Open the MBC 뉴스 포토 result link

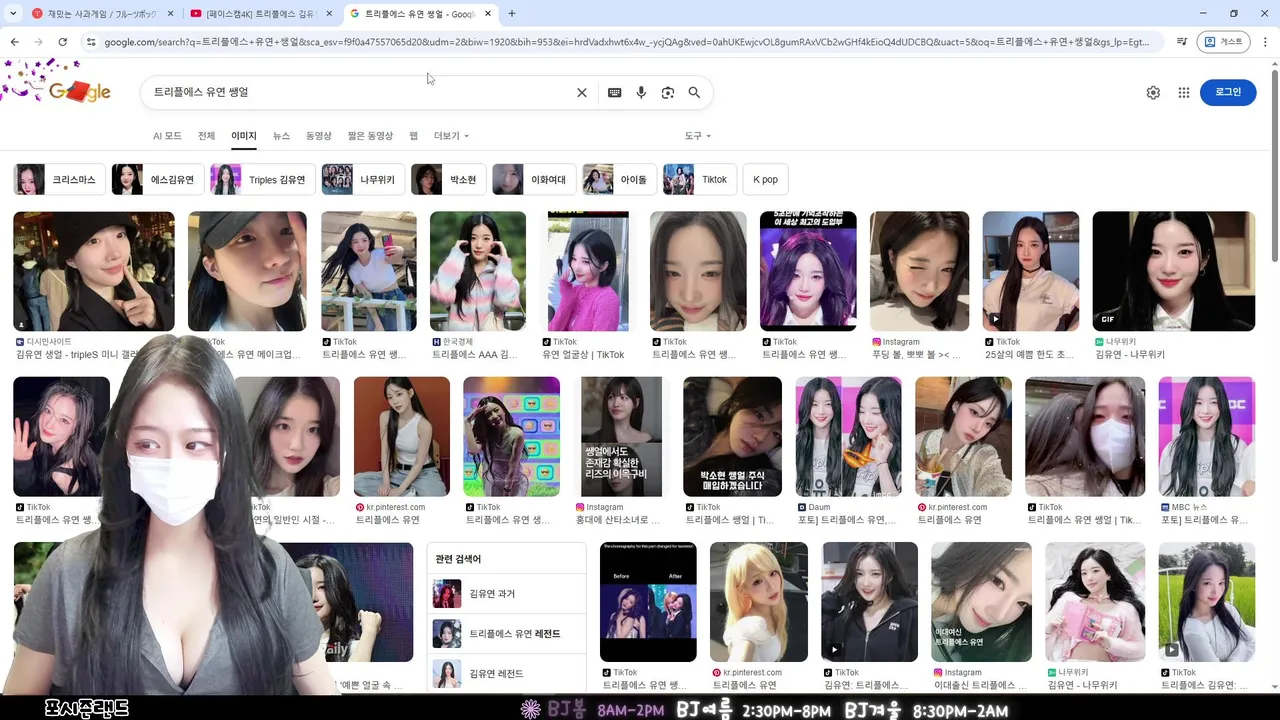pos(1204,520)
